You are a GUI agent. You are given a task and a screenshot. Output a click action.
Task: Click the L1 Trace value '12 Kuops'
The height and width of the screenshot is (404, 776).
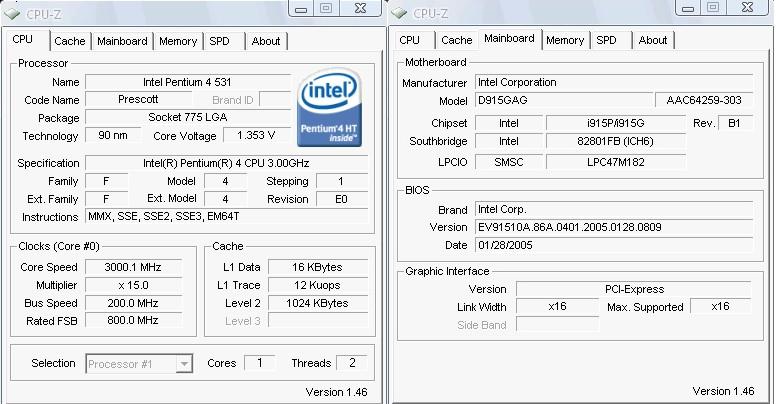318,285
